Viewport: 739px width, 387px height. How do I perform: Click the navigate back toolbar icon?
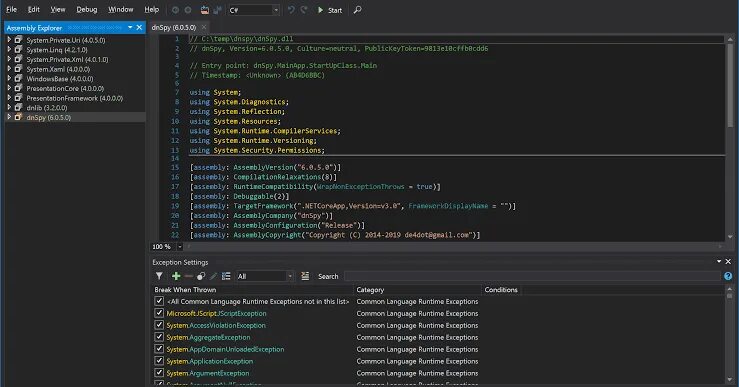[175, 10]
